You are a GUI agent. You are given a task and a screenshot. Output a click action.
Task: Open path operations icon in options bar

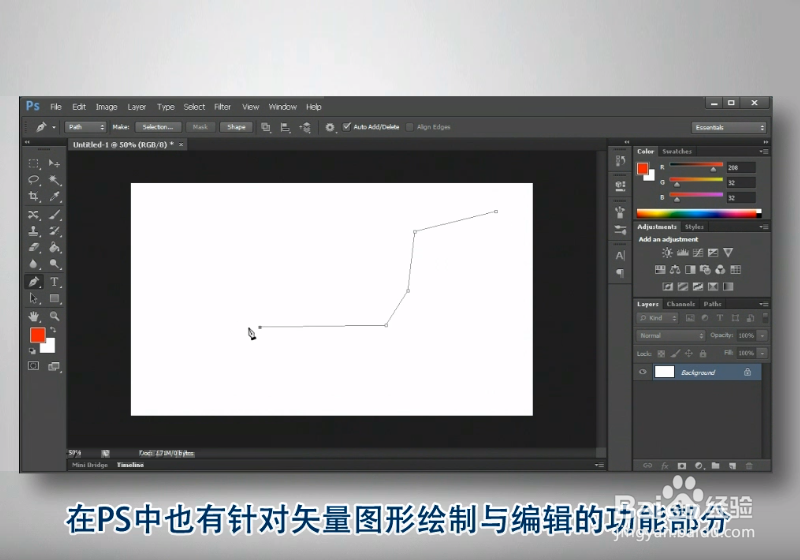[266, 127]
